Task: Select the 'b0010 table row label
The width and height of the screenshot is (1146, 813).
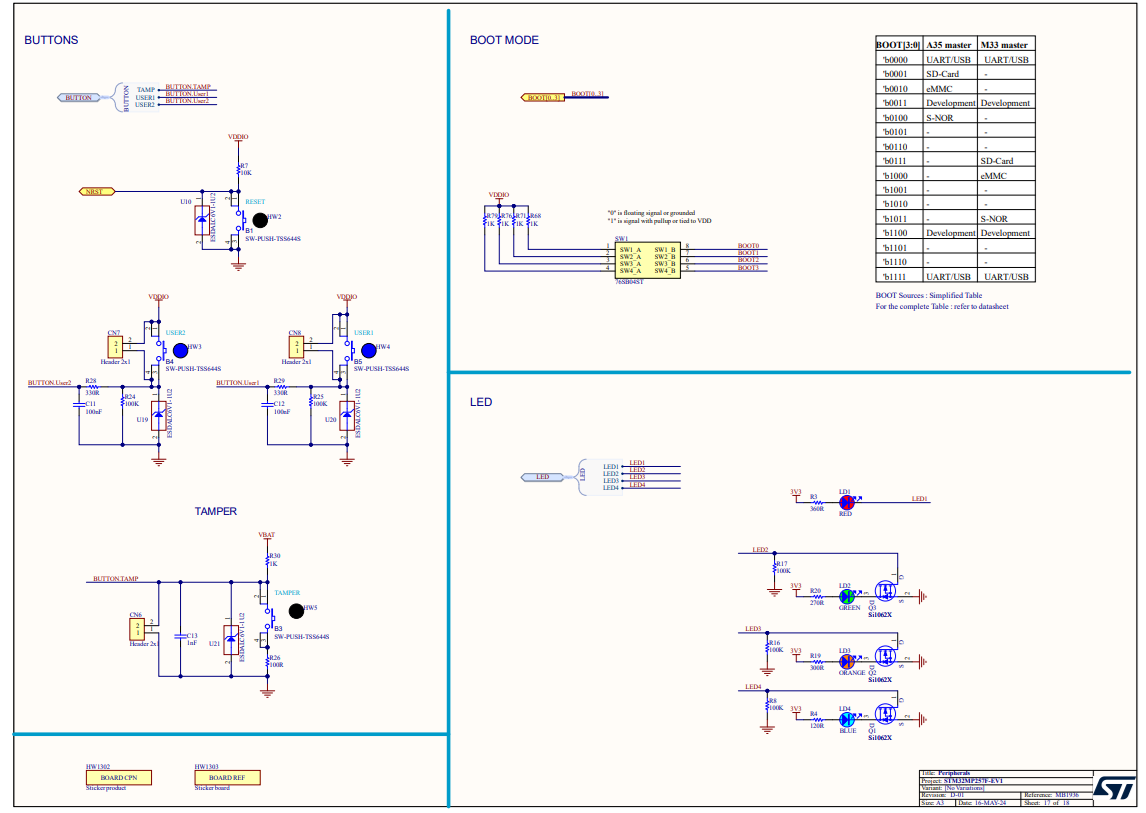Action: [895, 88]
